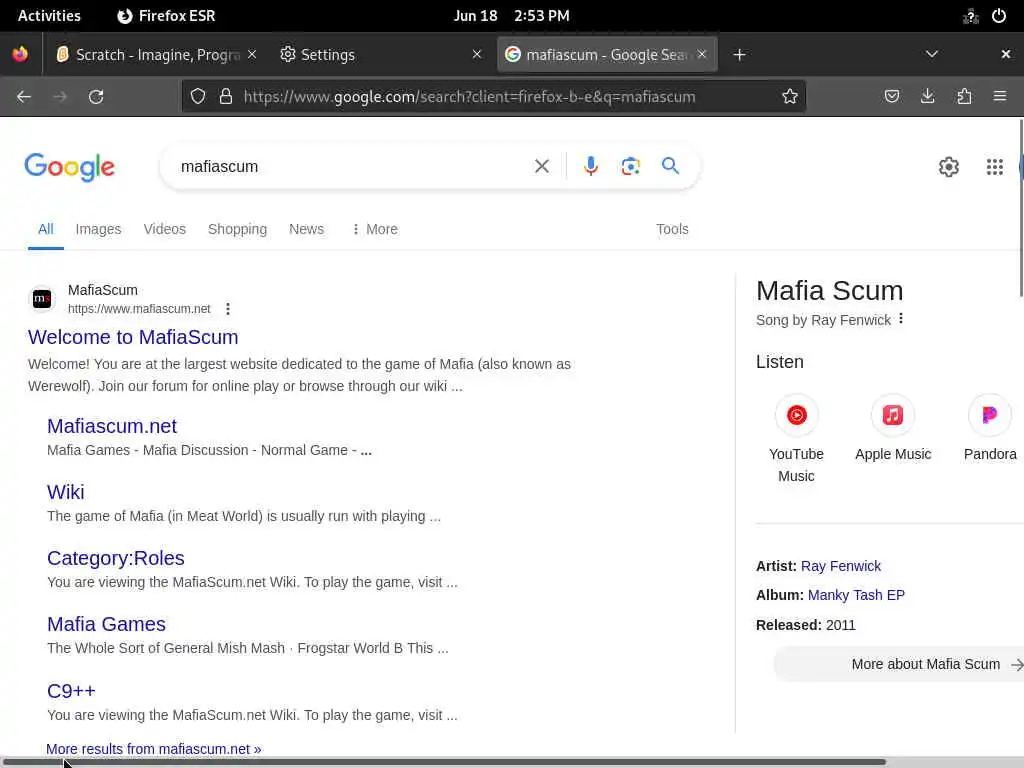Open the clock Jun 18 2:53 PM
Image resolution: width=1024 pixels, height=768 pixels.
[x=511, y=16]
